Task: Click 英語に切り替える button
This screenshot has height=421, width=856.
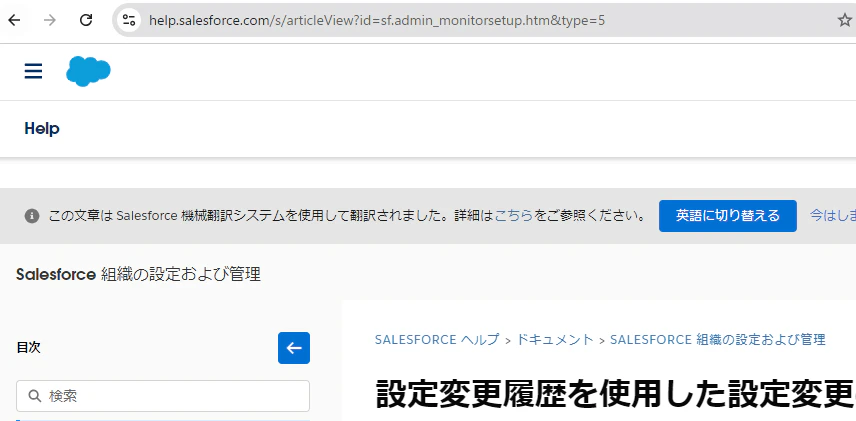Action: pos(728,216)
